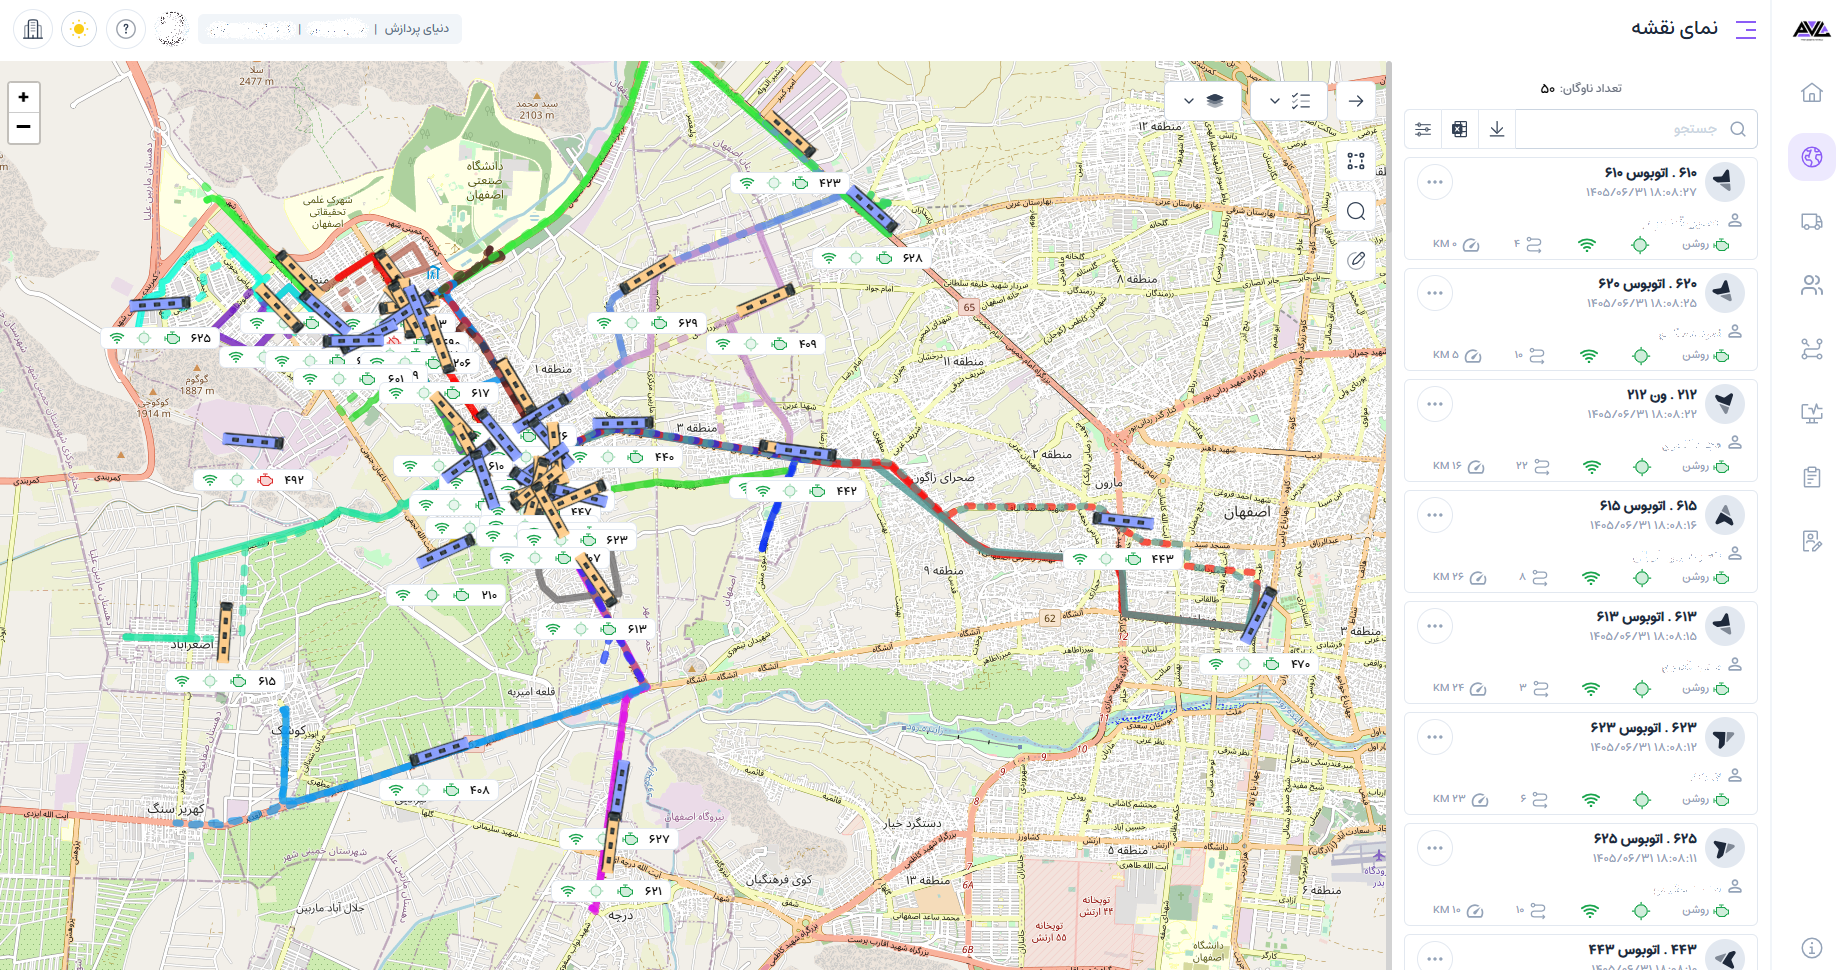This screenshot has height=970, width=1846.
Task: Click the map search magnifier button
Action: 1356,211
